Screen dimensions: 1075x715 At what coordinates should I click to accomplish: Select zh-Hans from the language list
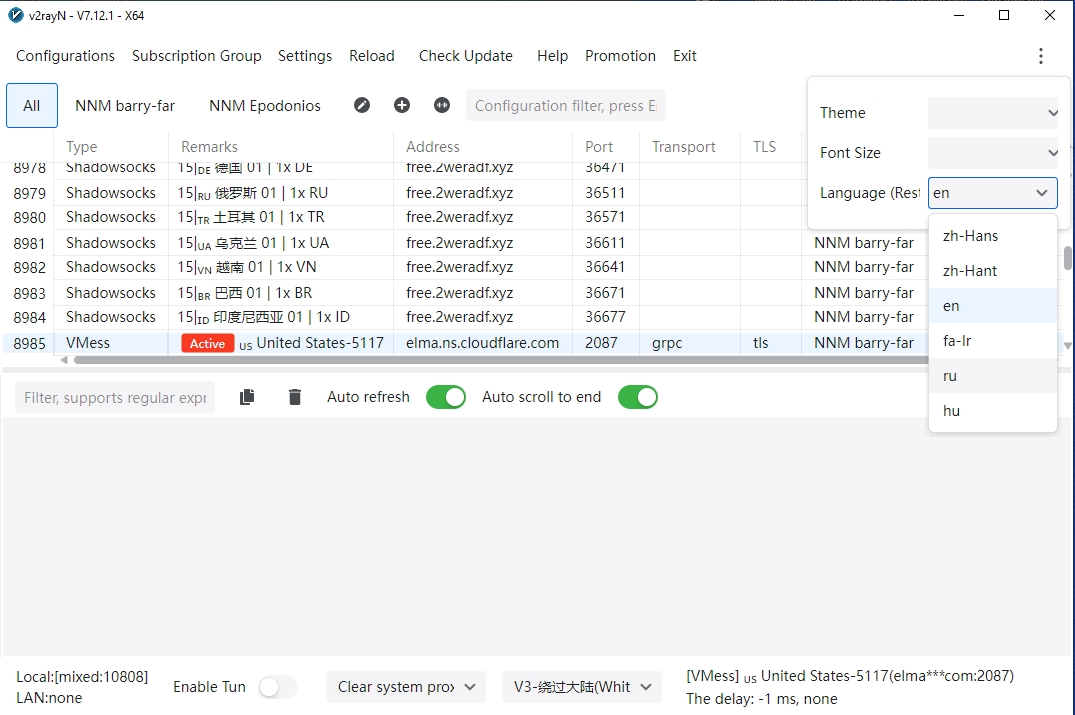(993, 236)
